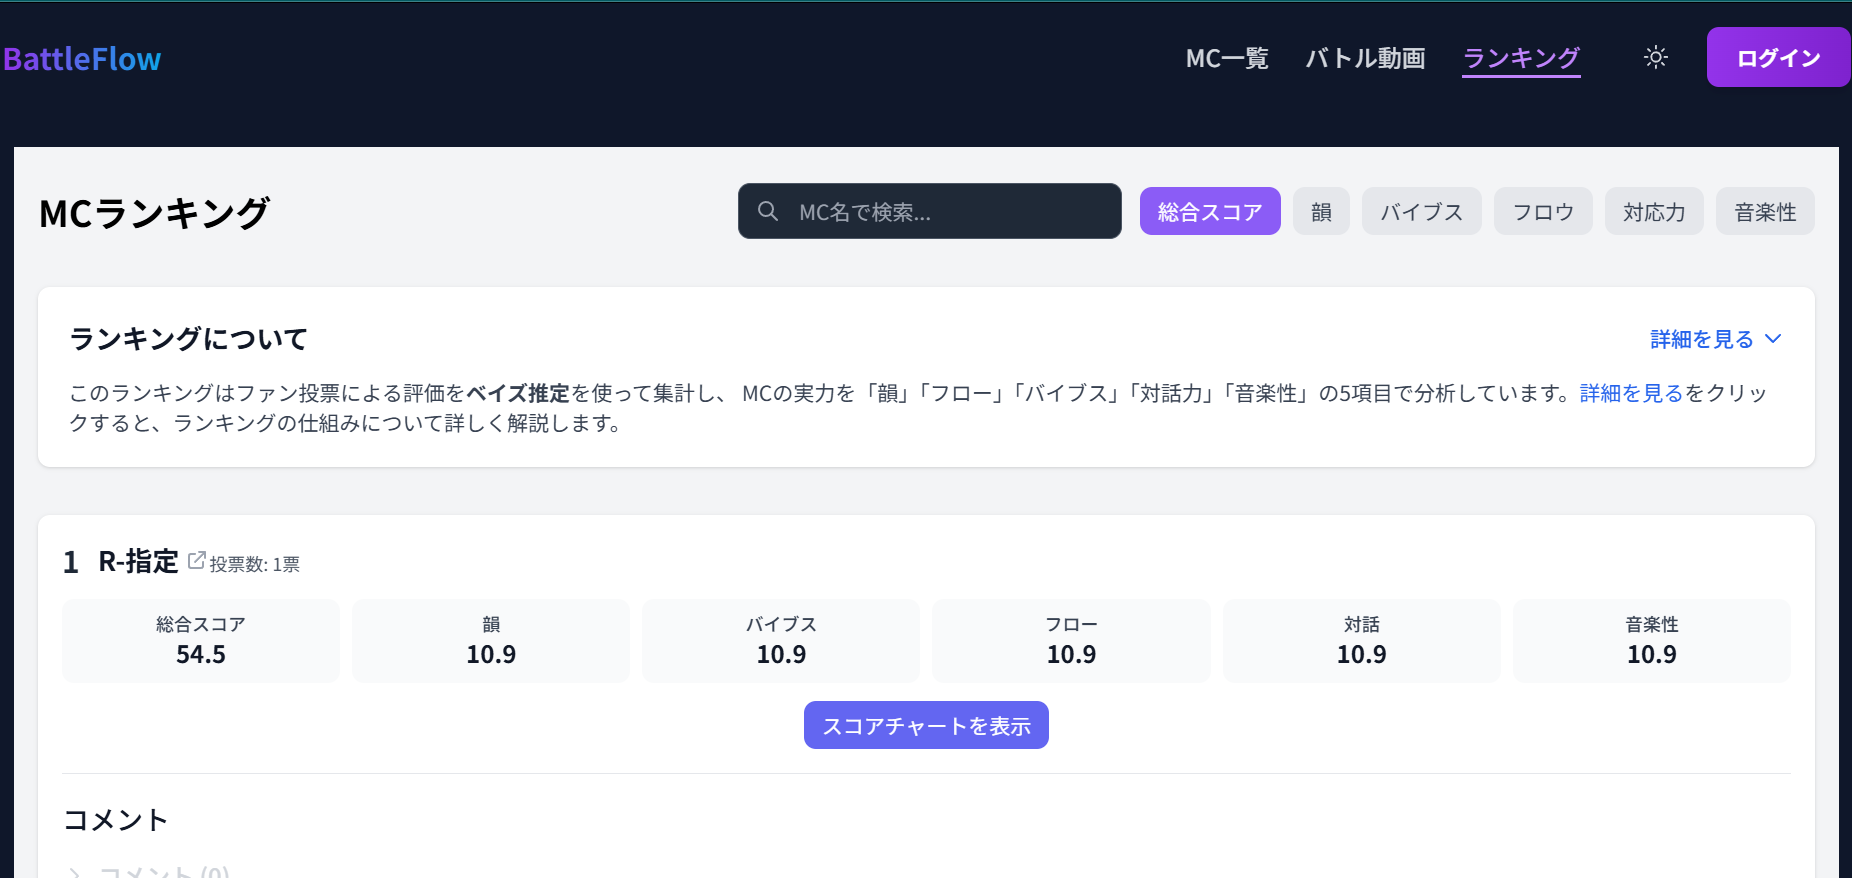
Task: Focus the MC名で検索 search field
Action: (x=930, y=211)
